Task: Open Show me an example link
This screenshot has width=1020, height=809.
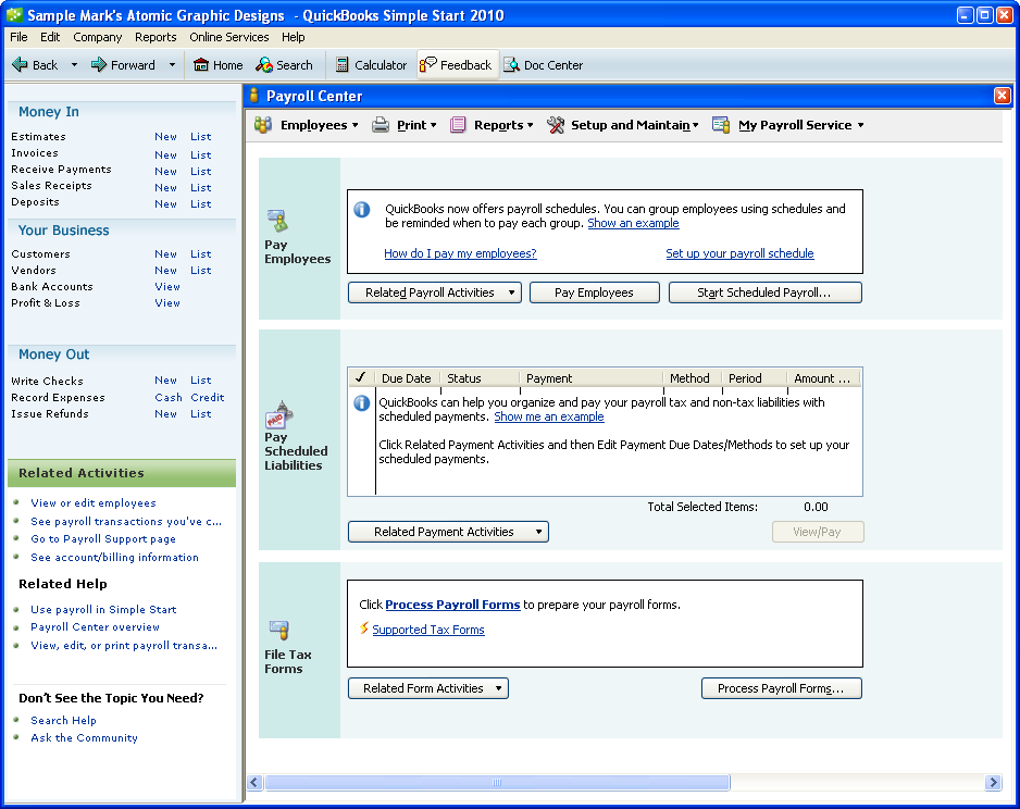Action: 549,417
